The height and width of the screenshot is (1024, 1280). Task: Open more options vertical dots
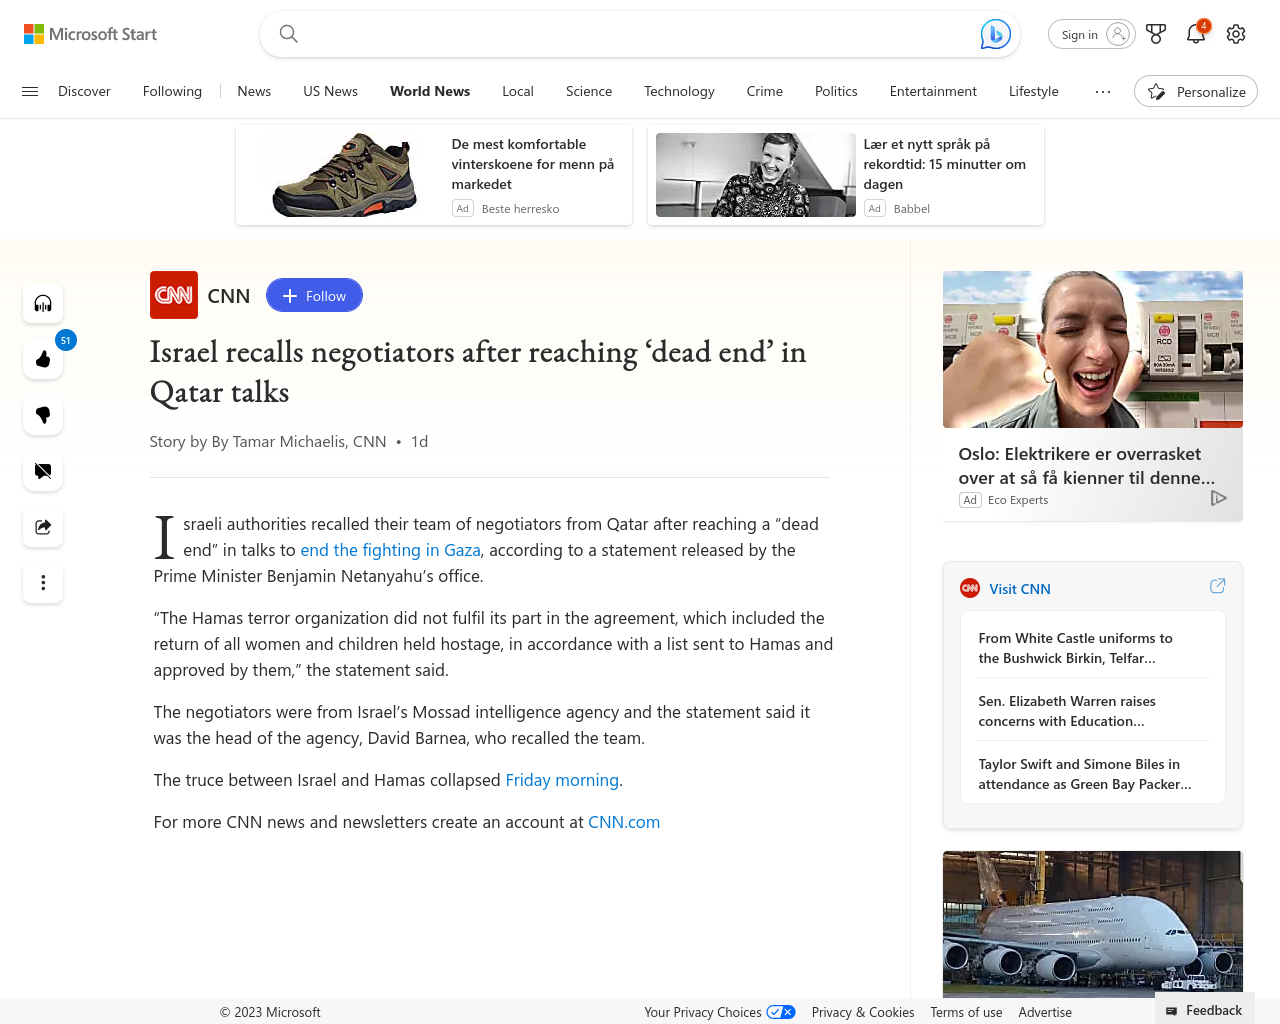click(43, 583)
